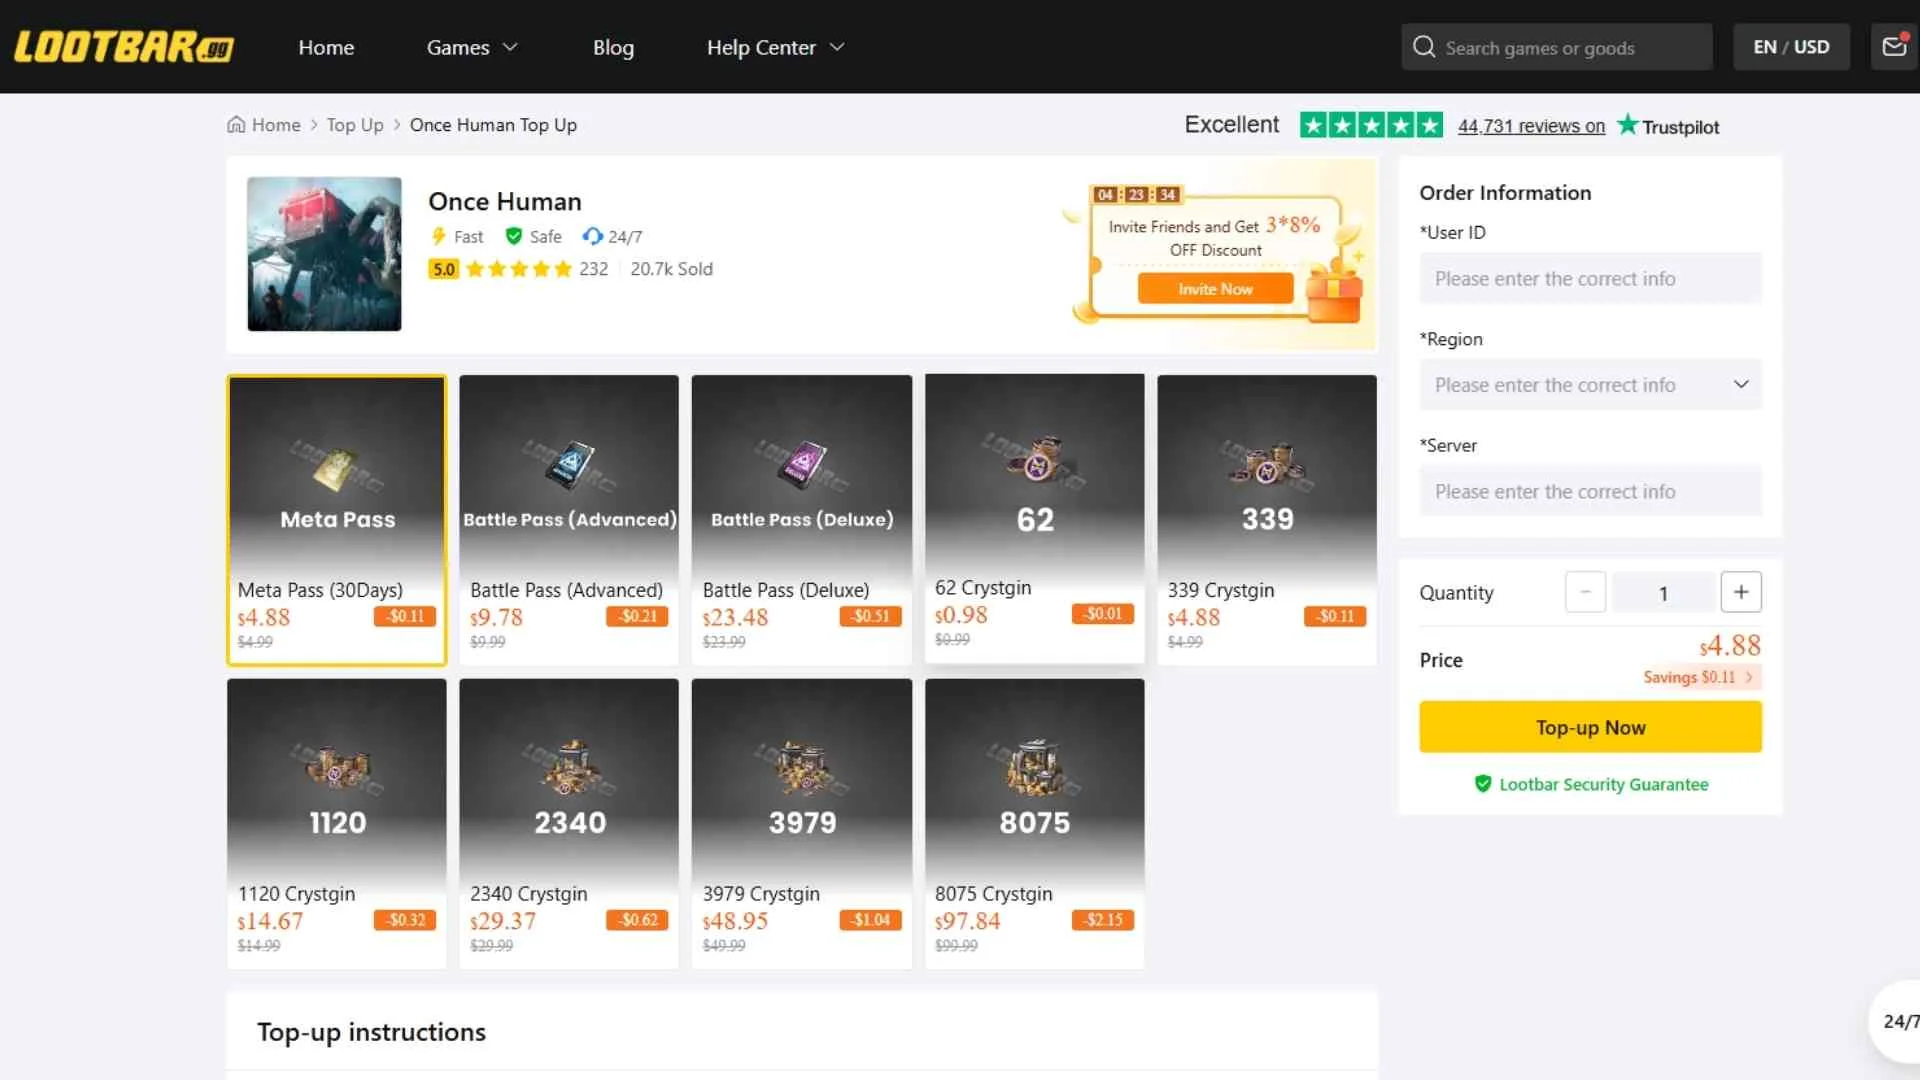Screen dimensions: 1920x1080
Task: Click the -$0.62 discount badge on 2340 Crystgin
Action: click(637, 920)
